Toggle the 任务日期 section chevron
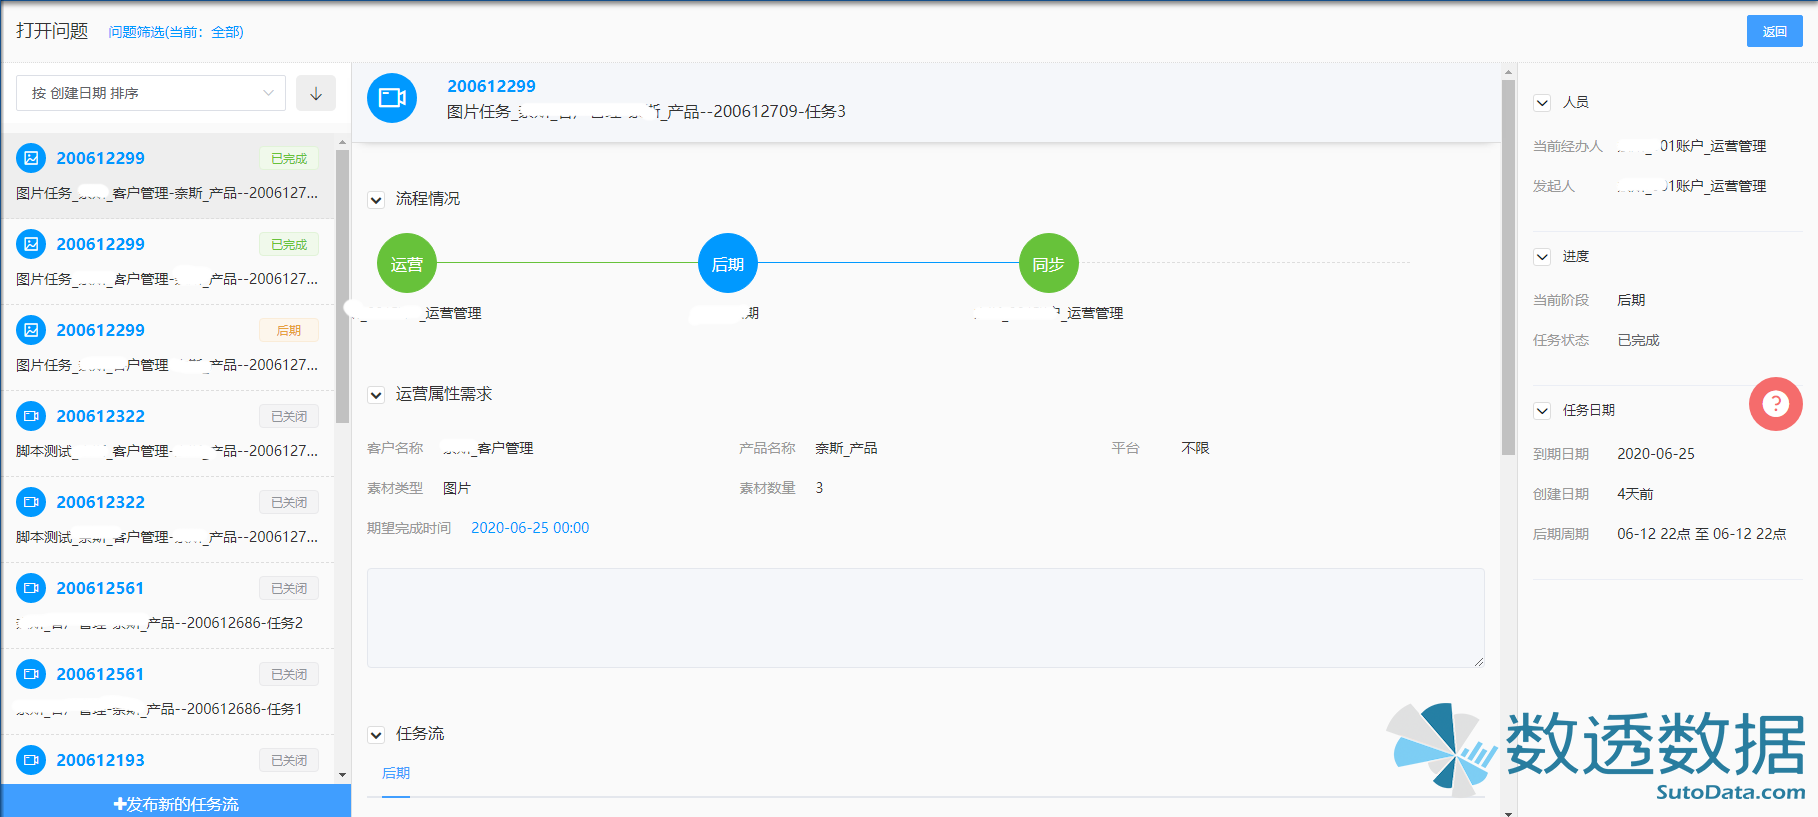 [x=1542, y=411]
